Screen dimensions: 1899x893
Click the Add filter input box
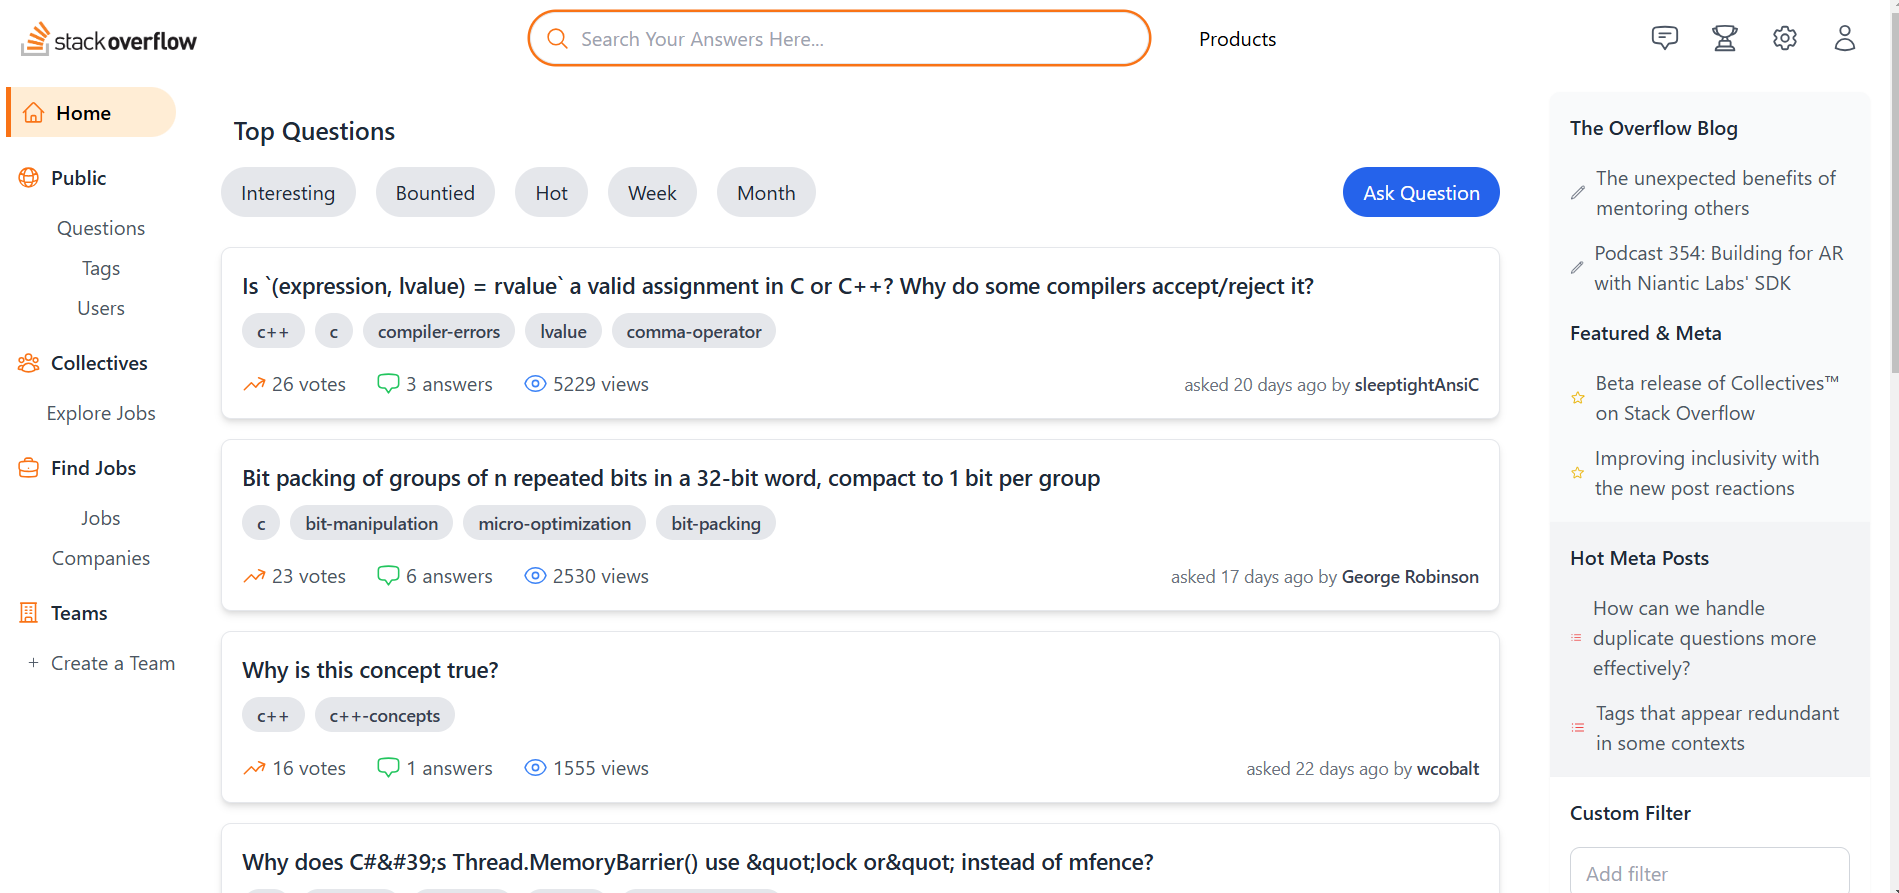pyautogui.click(x=1709, y=873)
